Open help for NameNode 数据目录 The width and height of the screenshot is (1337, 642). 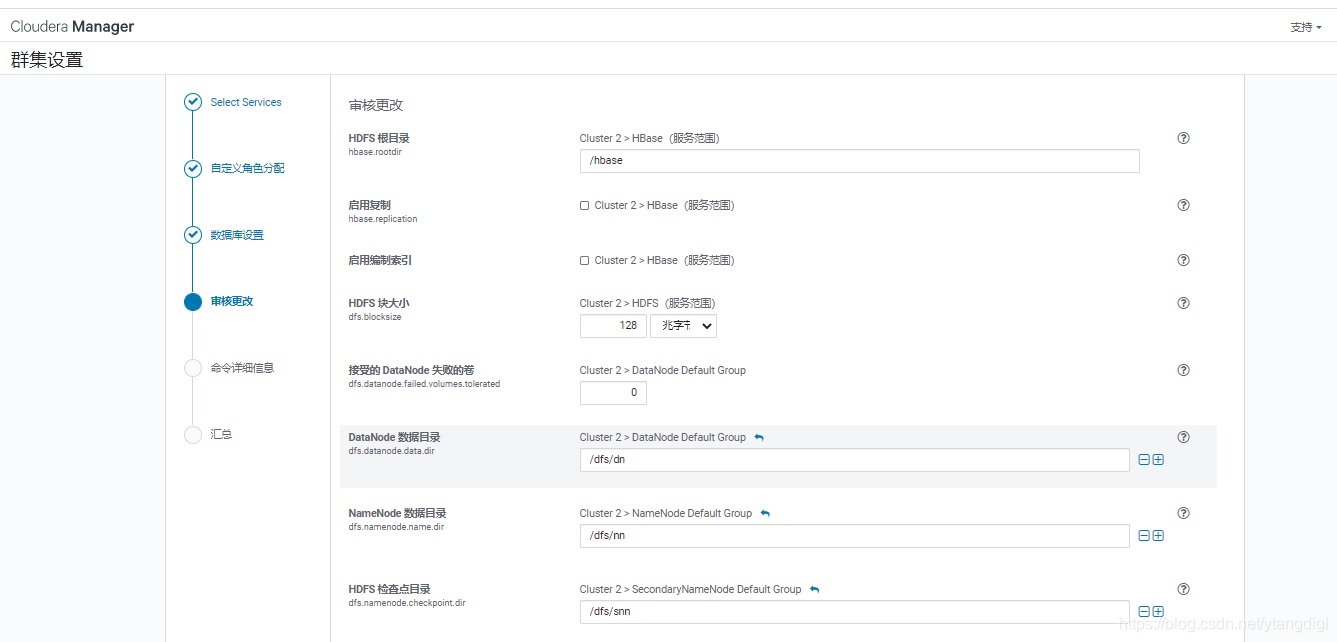1184,513
